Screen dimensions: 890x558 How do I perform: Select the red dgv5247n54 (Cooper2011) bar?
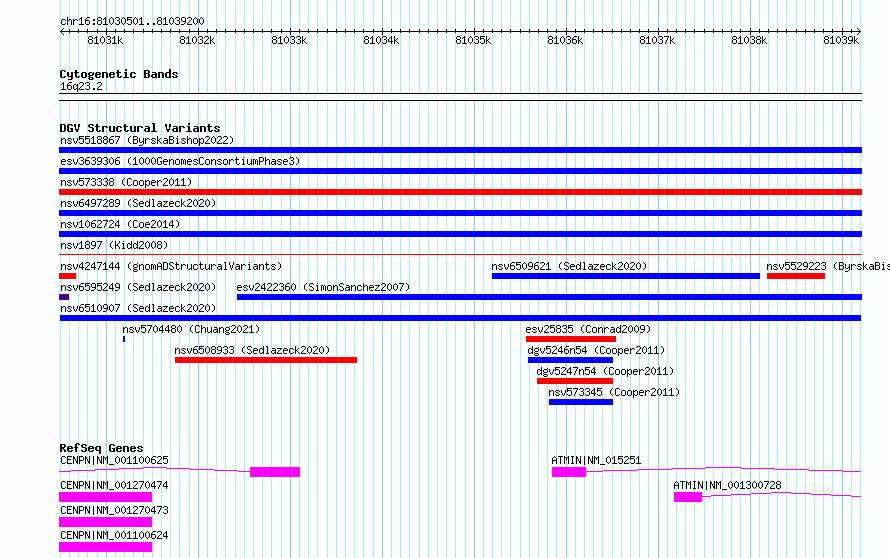tap(575, 381)
